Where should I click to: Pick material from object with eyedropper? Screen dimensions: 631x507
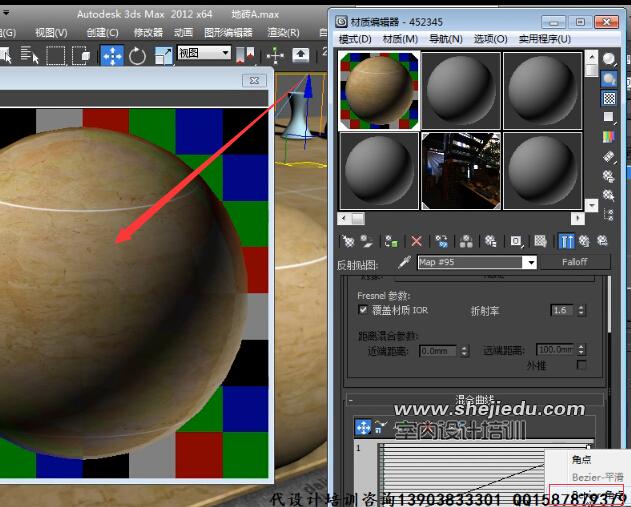(404, 263)
